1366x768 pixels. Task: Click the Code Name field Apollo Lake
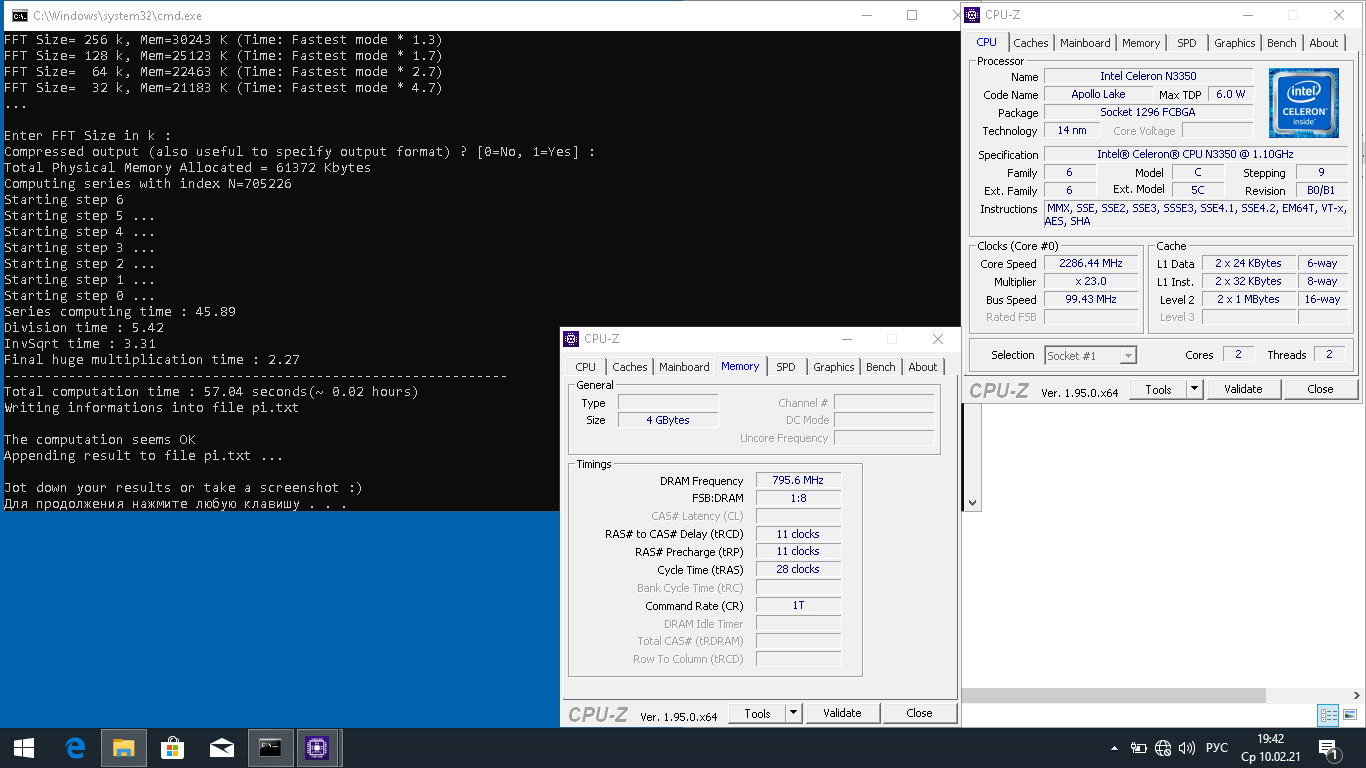(x=1098, y=94)
